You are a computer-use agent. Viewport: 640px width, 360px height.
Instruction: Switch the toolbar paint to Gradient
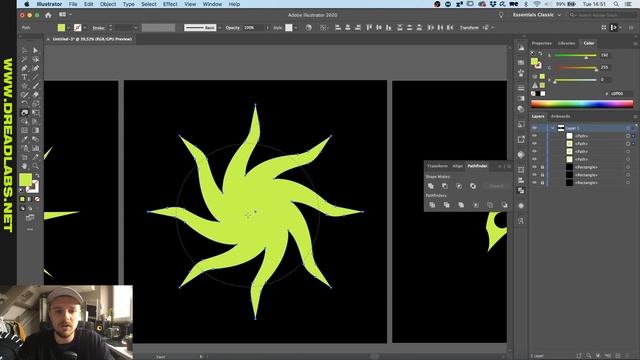[x=30, y=199]
